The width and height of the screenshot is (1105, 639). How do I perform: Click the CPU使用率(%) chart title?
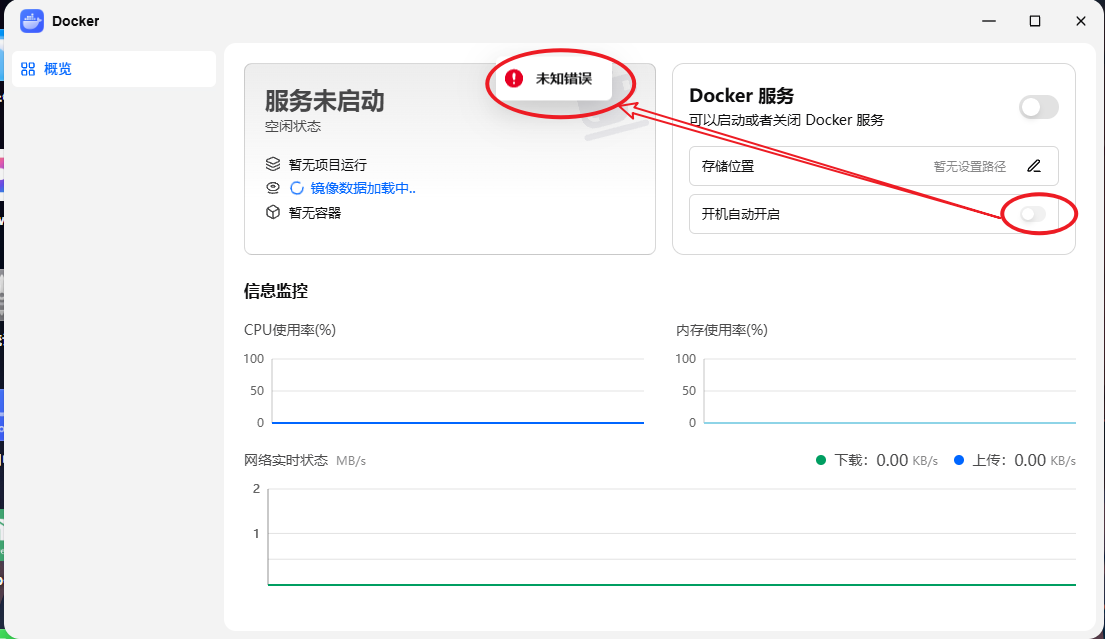pyautogui.click(x=290, y=330)
